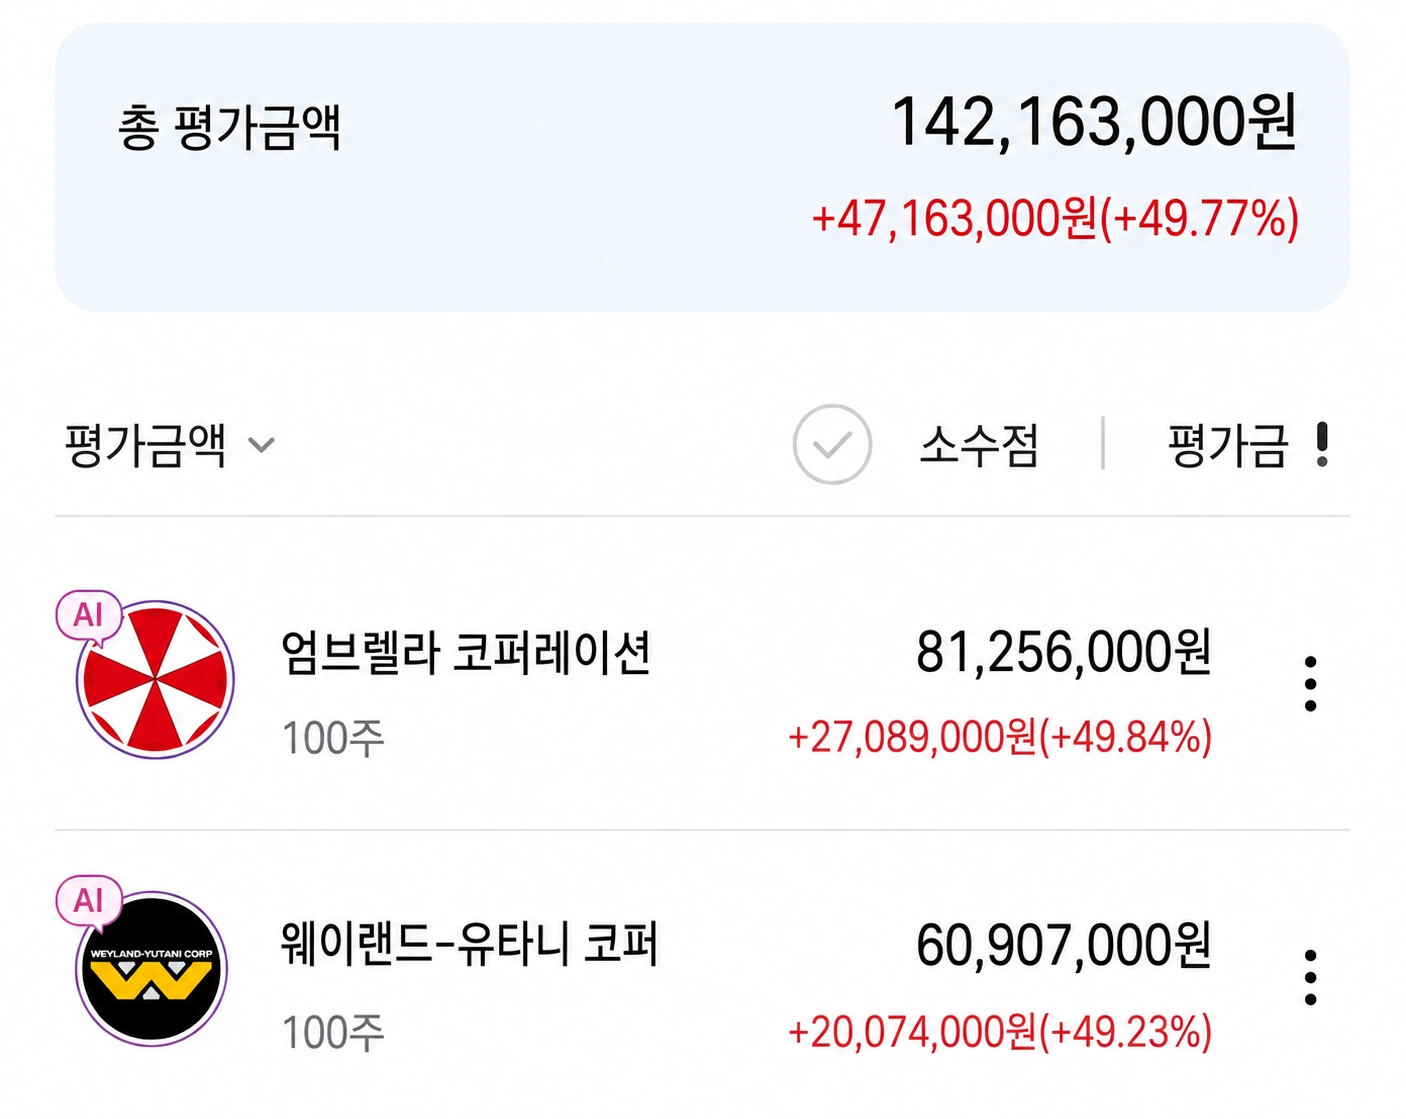This screenshot has width=1406, height=1119.
Task: Open three-dot menu for 웨이랜드-유타니 코퍼
Action: [x=1310, y=977]
